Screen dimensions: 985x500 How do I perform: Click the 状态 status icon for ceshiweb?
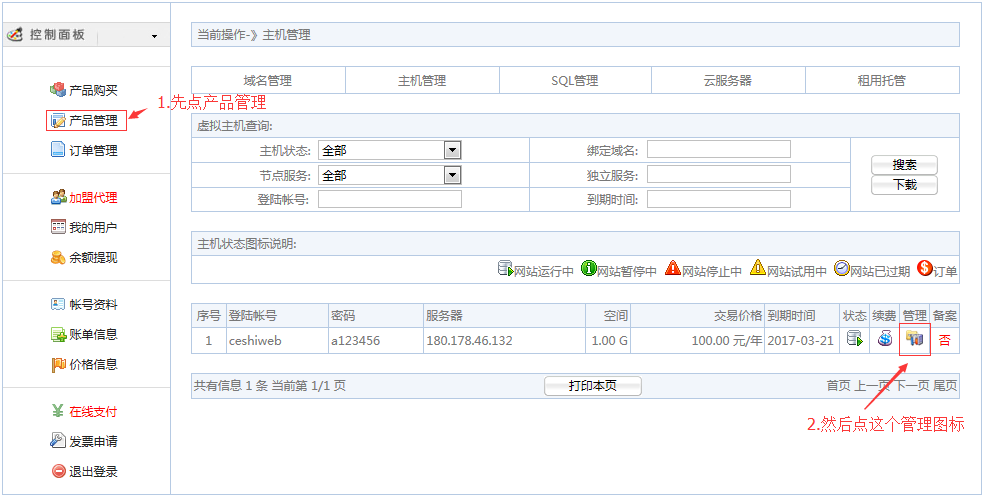(x=855, y=340)
